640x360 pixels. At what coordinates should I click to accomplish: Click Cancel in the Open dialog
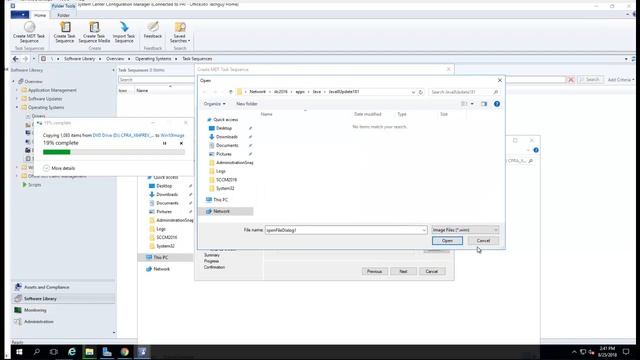click(483, 241)
